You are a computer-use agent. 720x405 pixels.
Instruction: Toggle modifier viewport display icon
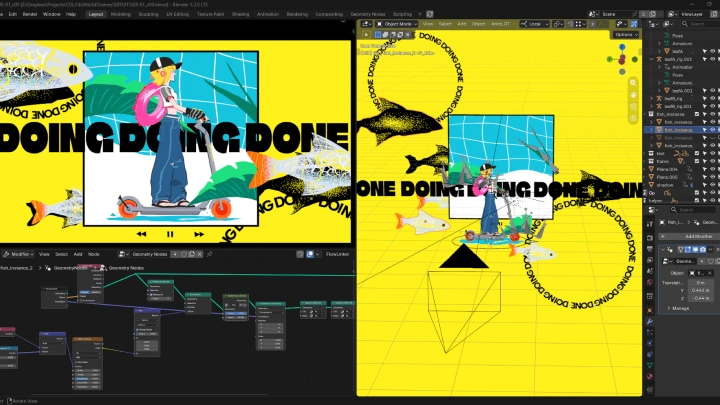pos(695,249)
